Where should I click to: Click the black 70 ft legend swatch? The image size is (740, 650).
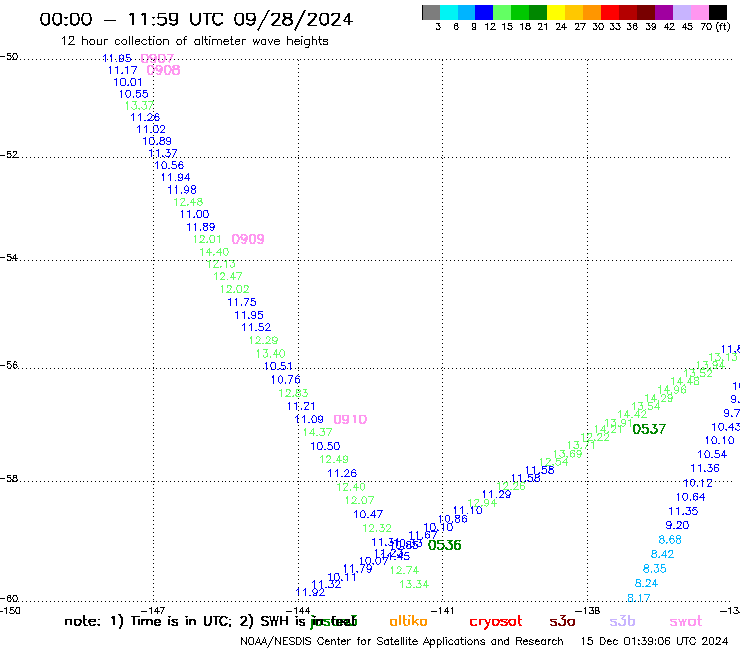tap(718, 12)
